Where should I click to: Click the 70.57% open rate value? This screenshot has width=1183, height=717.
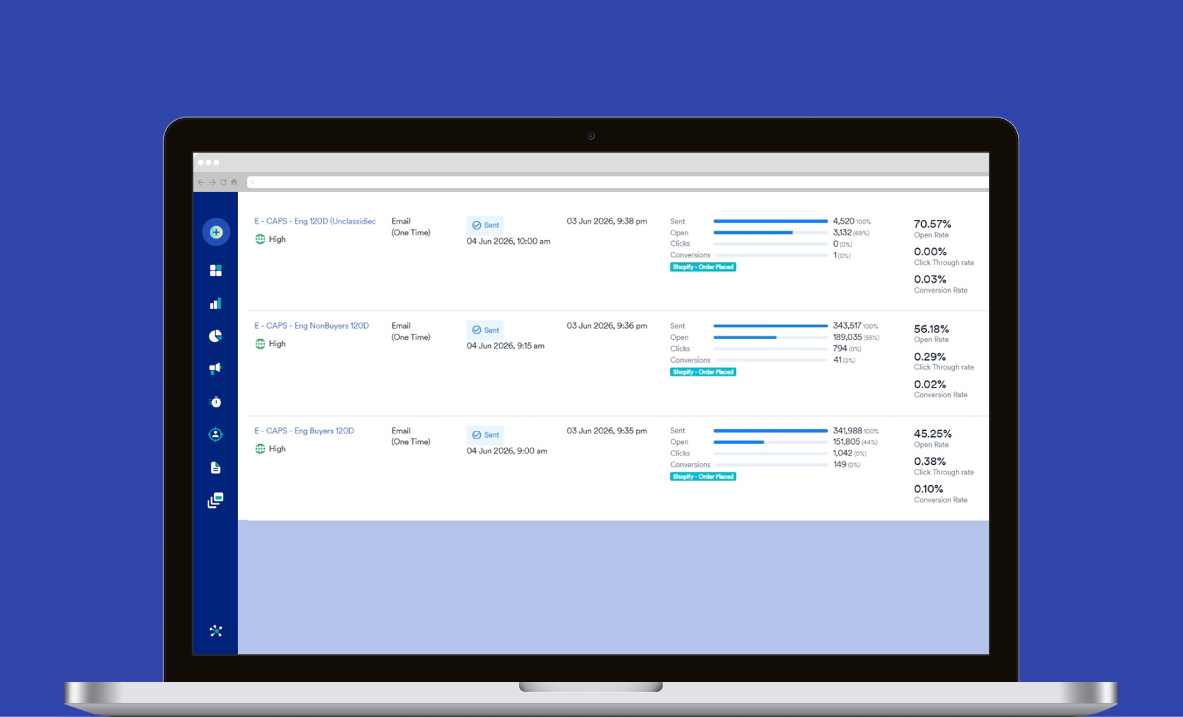click(933, 224)
